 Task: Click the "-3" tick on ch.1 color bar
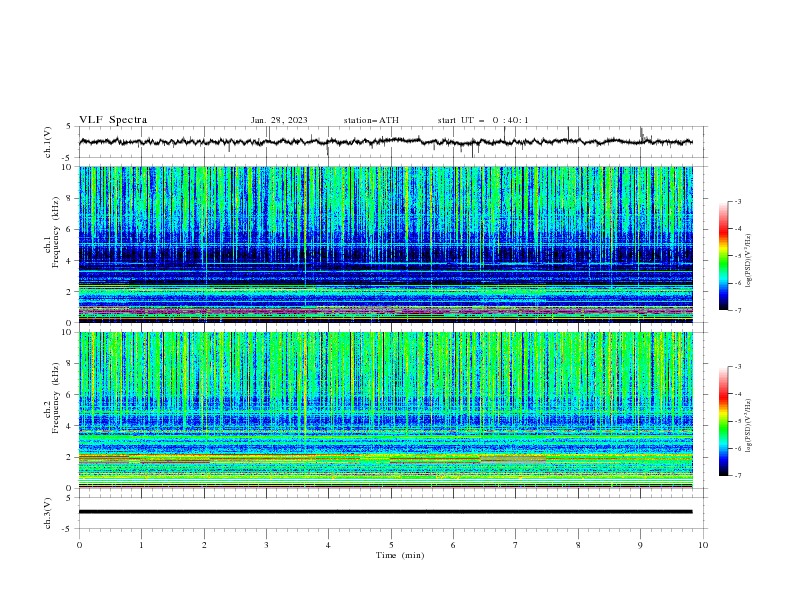(x=737, y=201)
